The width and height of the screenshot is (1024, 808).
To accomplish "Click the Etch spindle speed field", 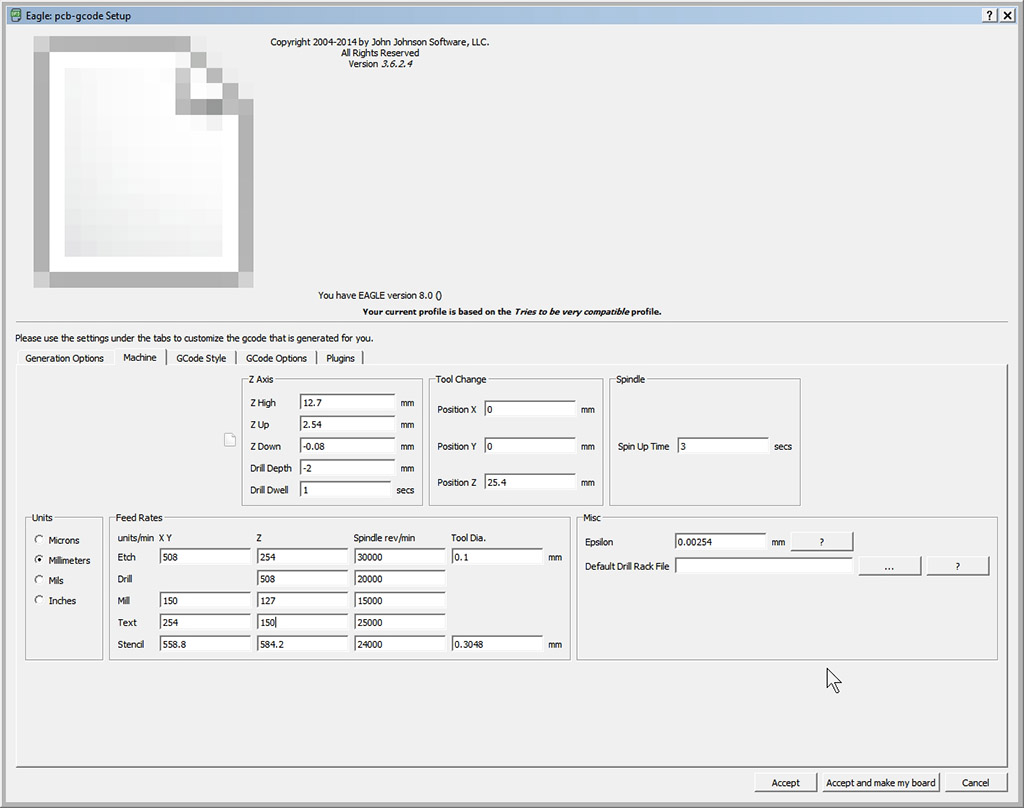I will pyautogui.click(x=400, y=557).
